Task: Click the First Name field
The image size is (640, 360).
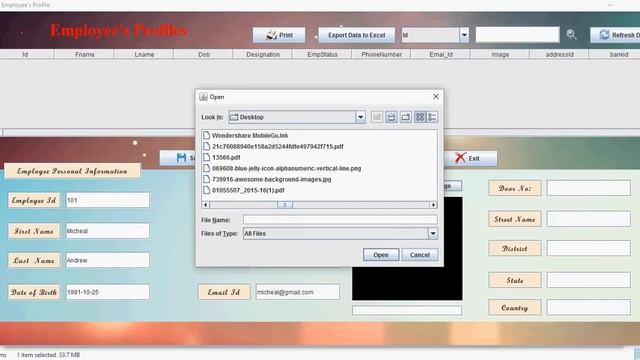Action: (108, 231)
